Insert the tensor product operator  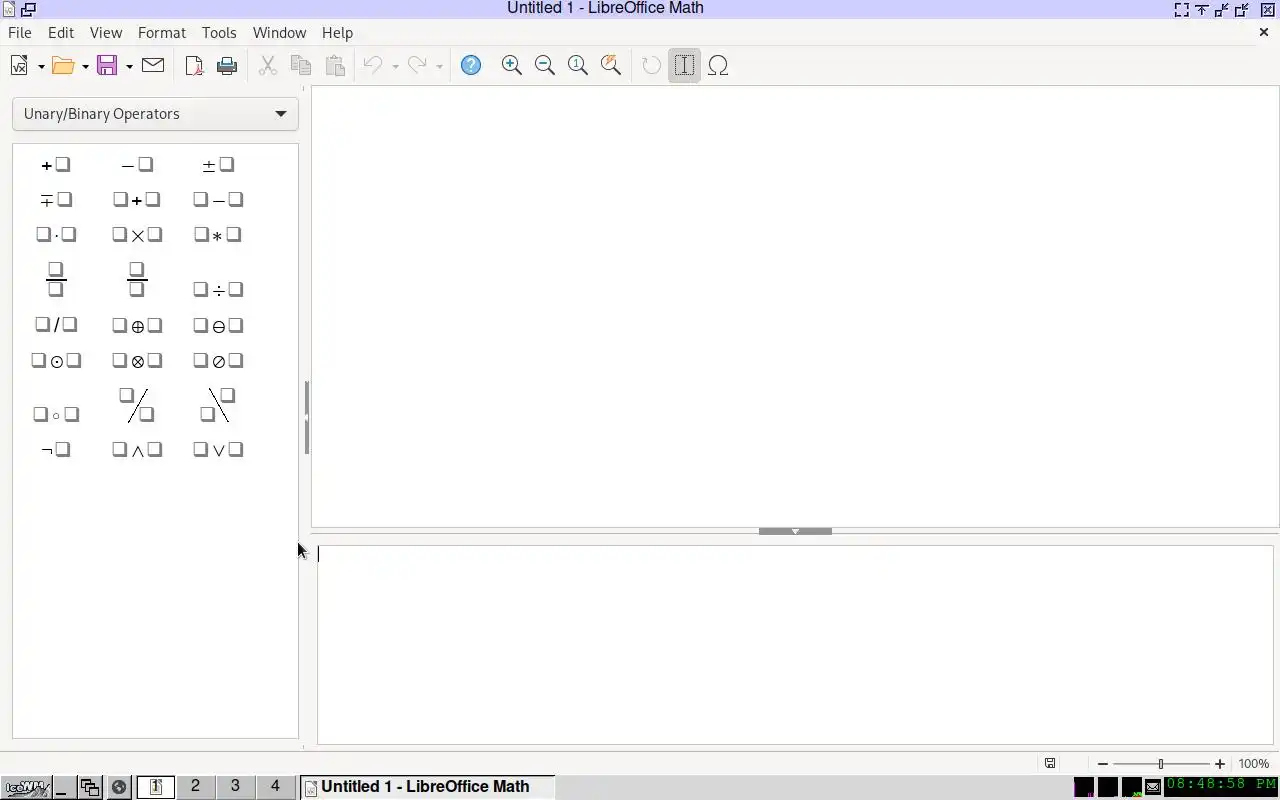tap(137, 361)
